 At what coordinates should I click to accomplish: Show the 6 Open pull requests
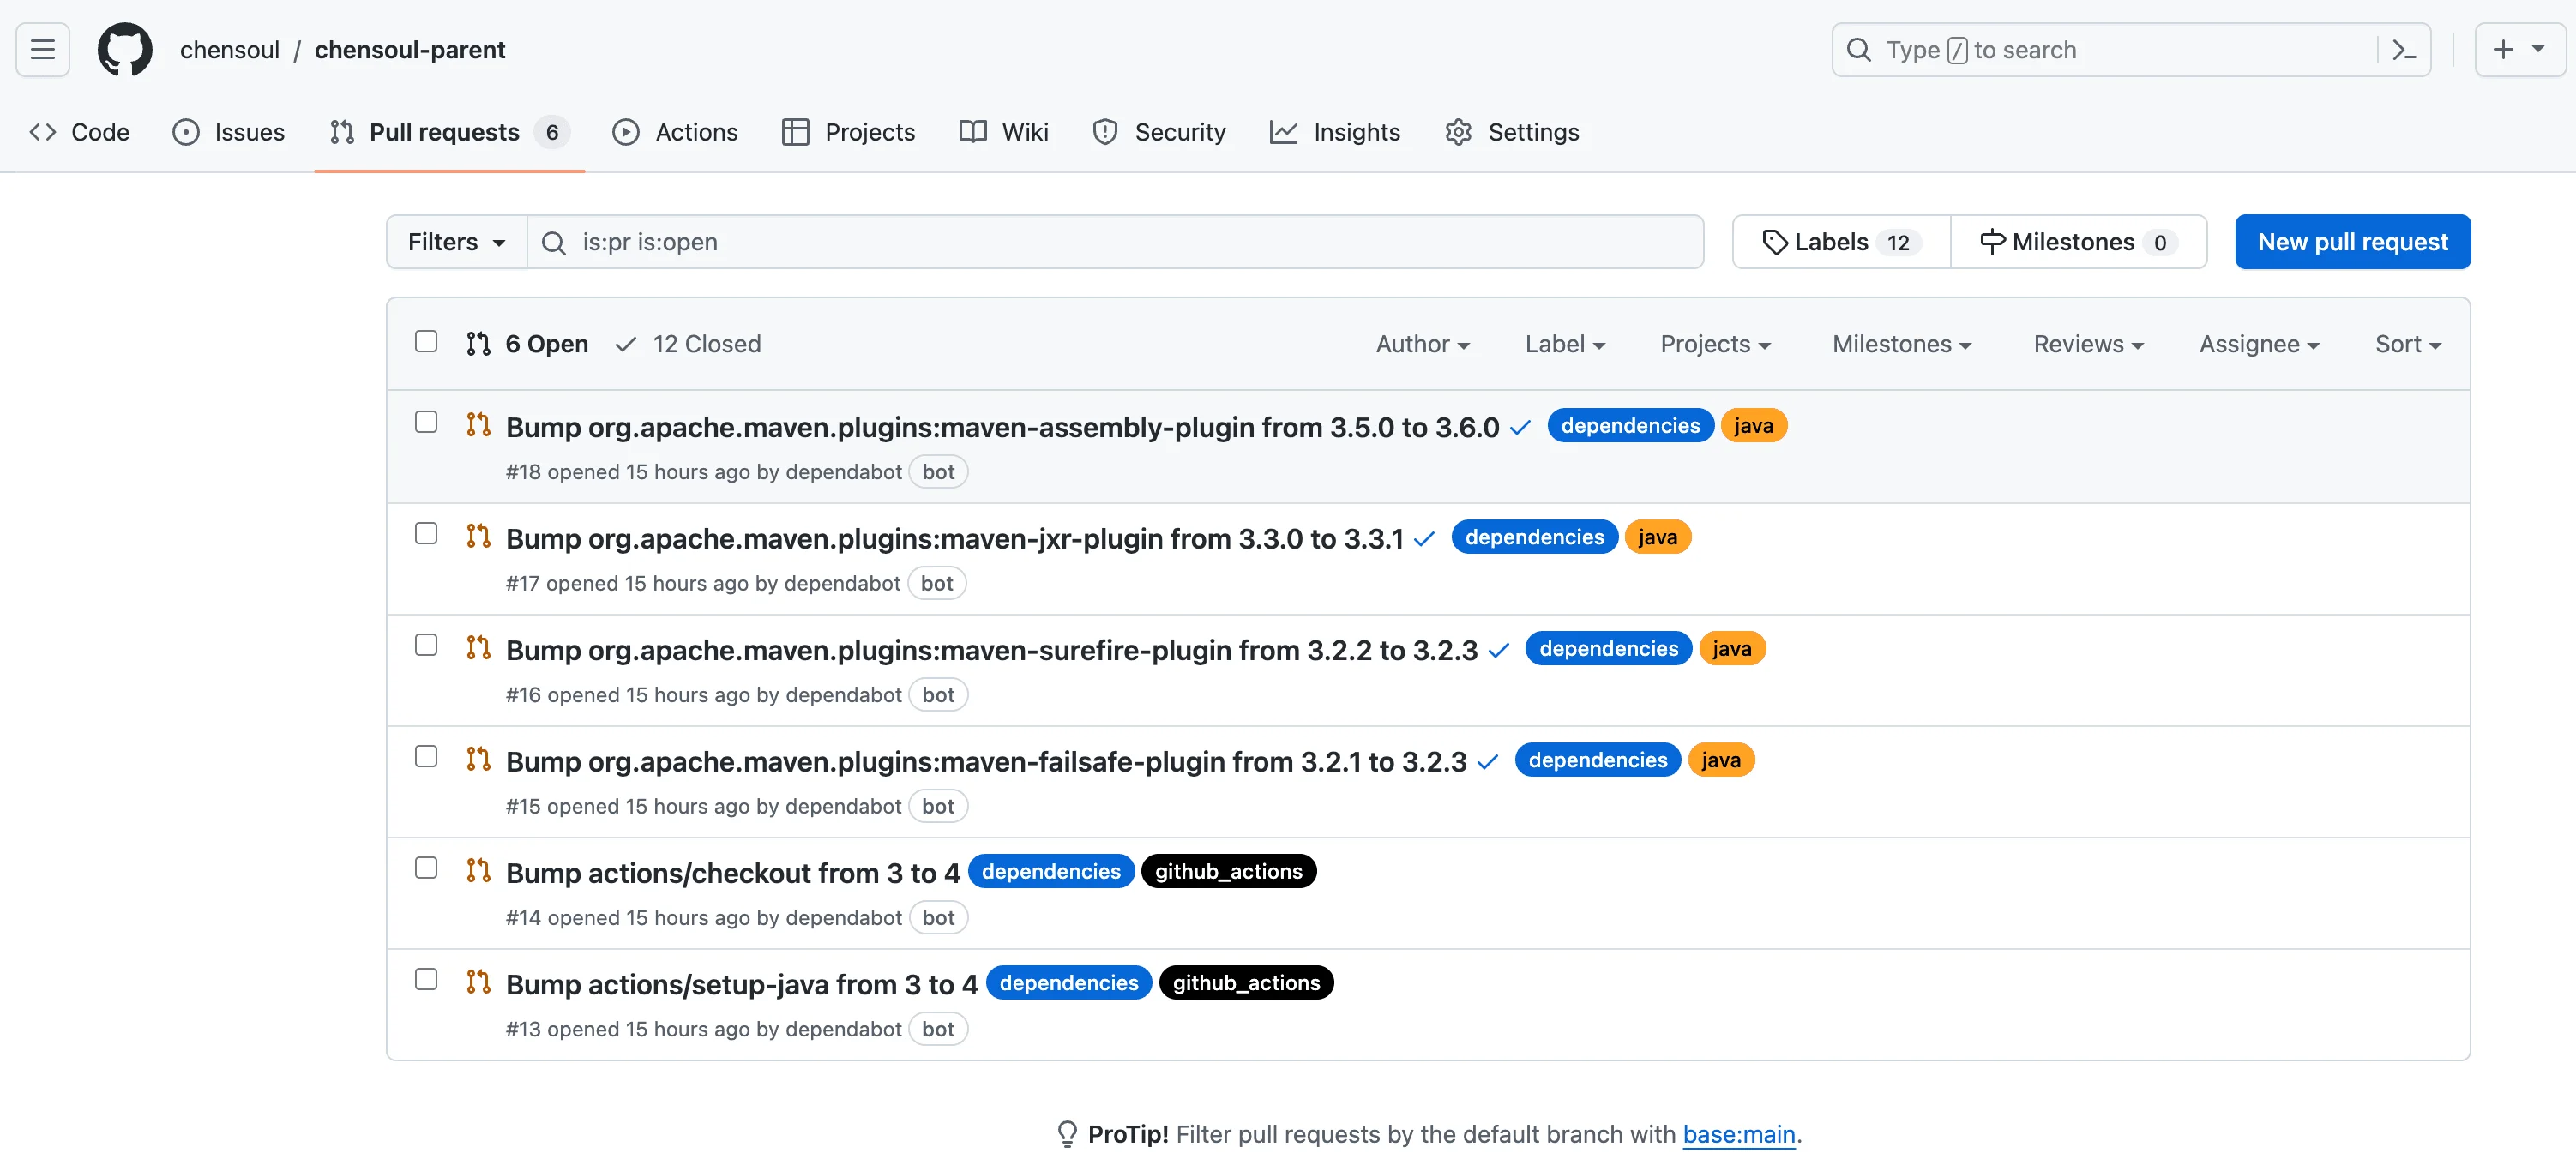pyautogui.click(x=527, y=344)
